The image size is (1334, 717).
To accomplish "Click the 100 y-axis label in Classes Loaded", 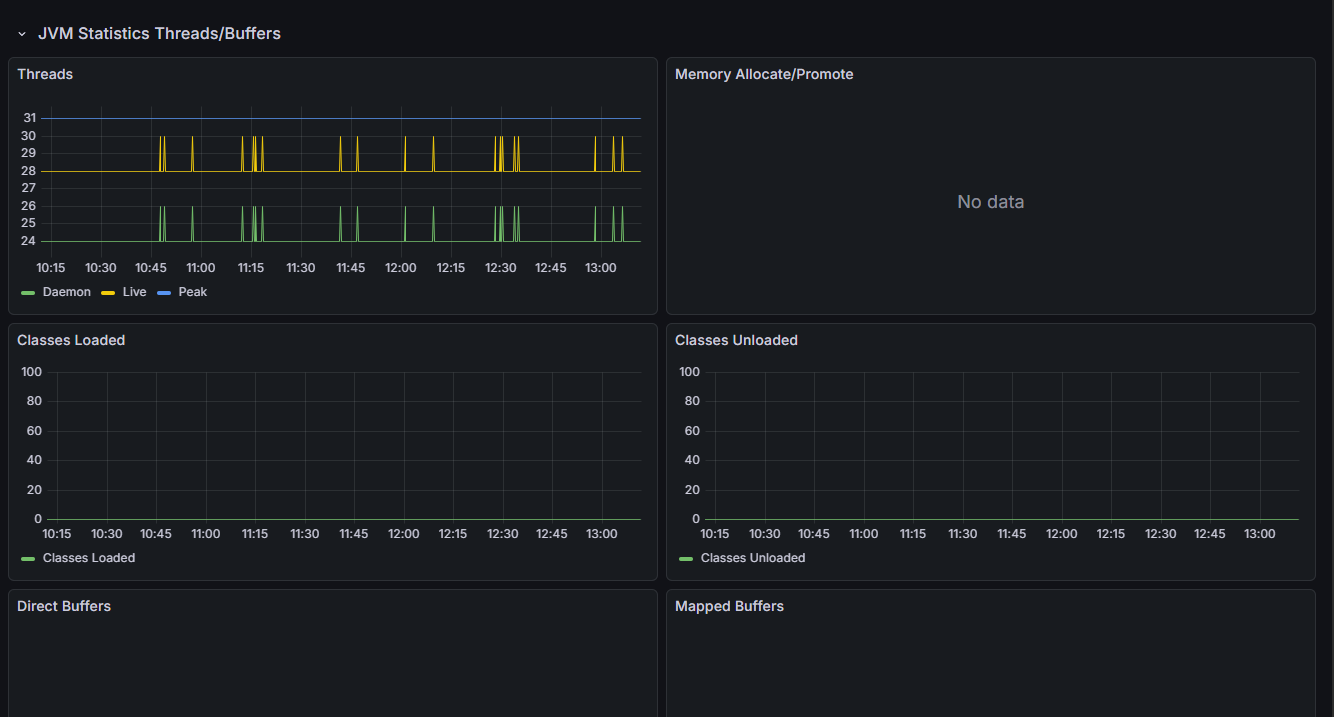I will [x=31, y=372].
